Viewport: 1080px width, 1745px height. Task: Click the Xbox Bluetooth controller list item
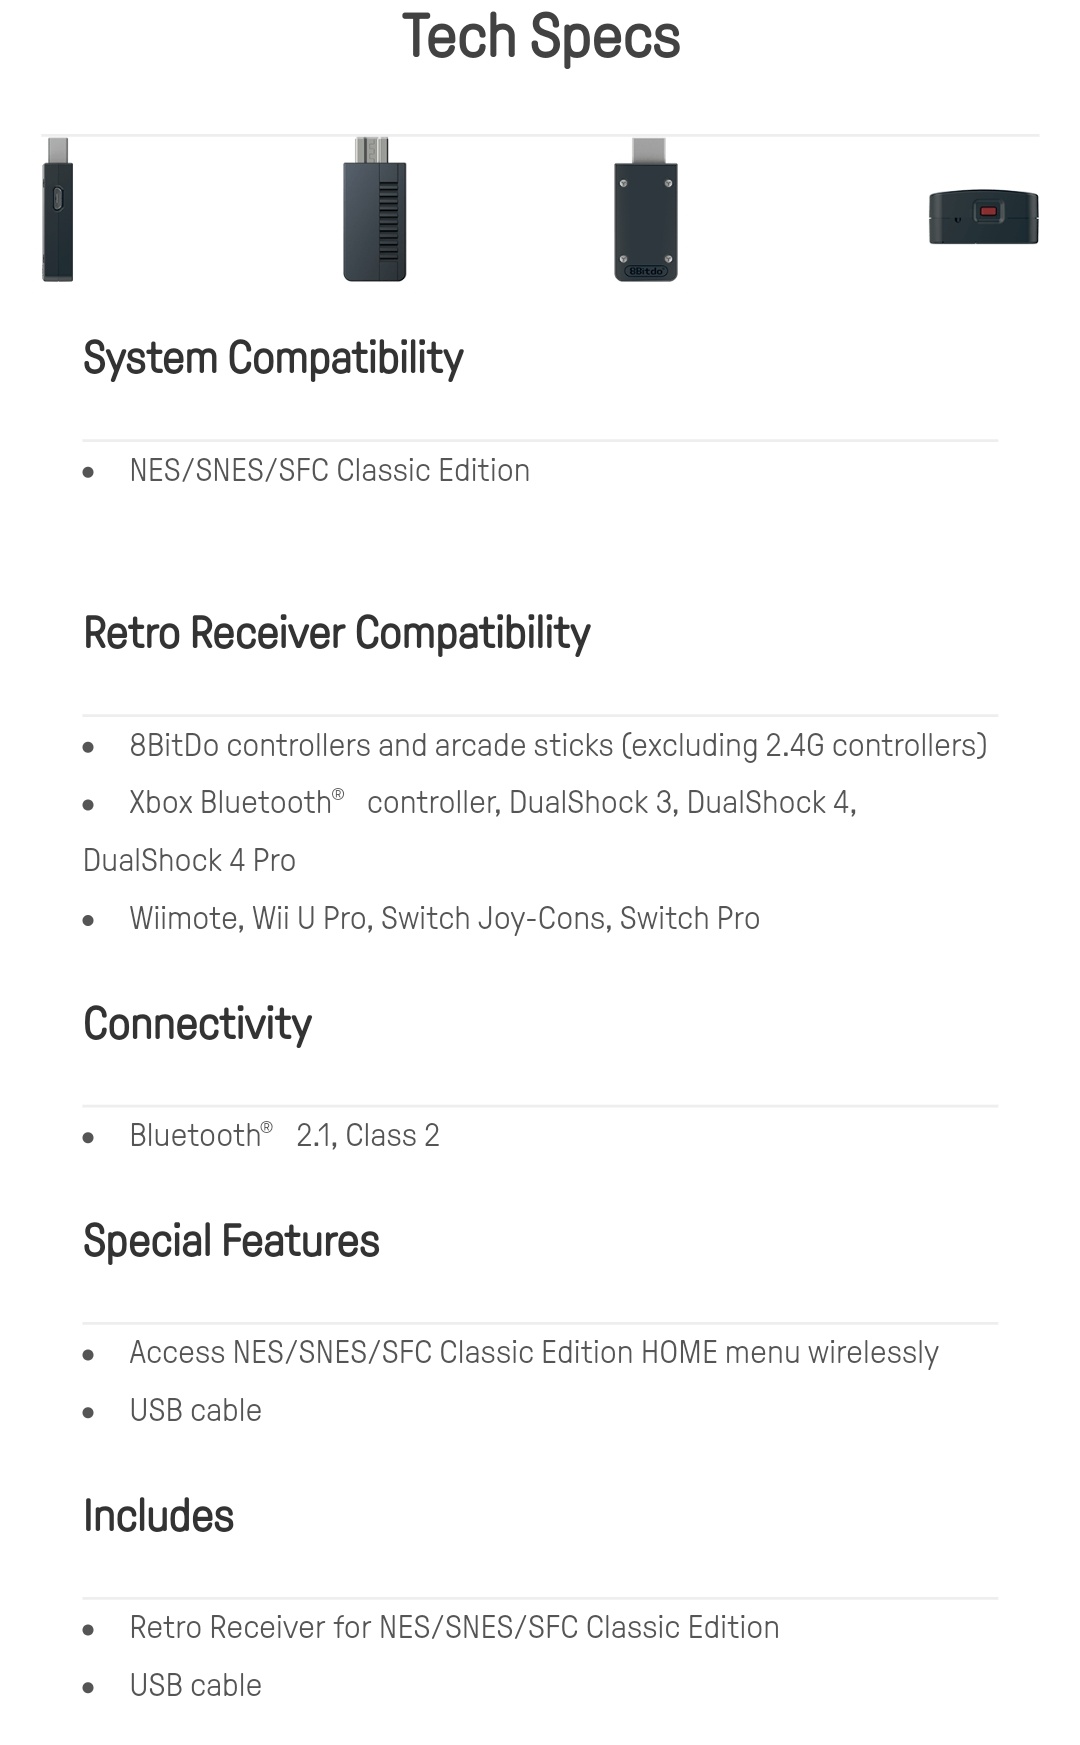pyautogui.click(x=493, y=803)
